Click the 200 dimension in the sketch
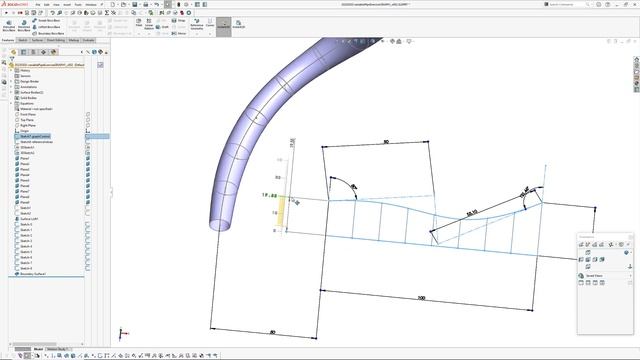This screenshot has height=360, width=640. pos(422,298)
